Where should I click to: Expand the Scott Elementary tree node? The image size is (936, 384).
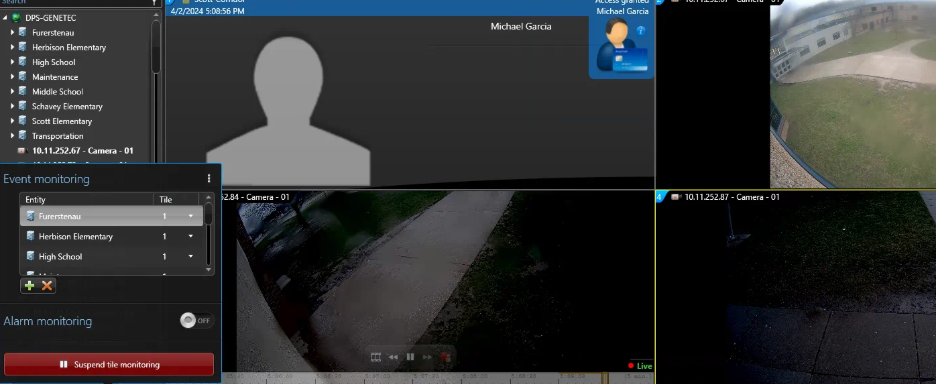pyautogui.click(x=12, y=121)
